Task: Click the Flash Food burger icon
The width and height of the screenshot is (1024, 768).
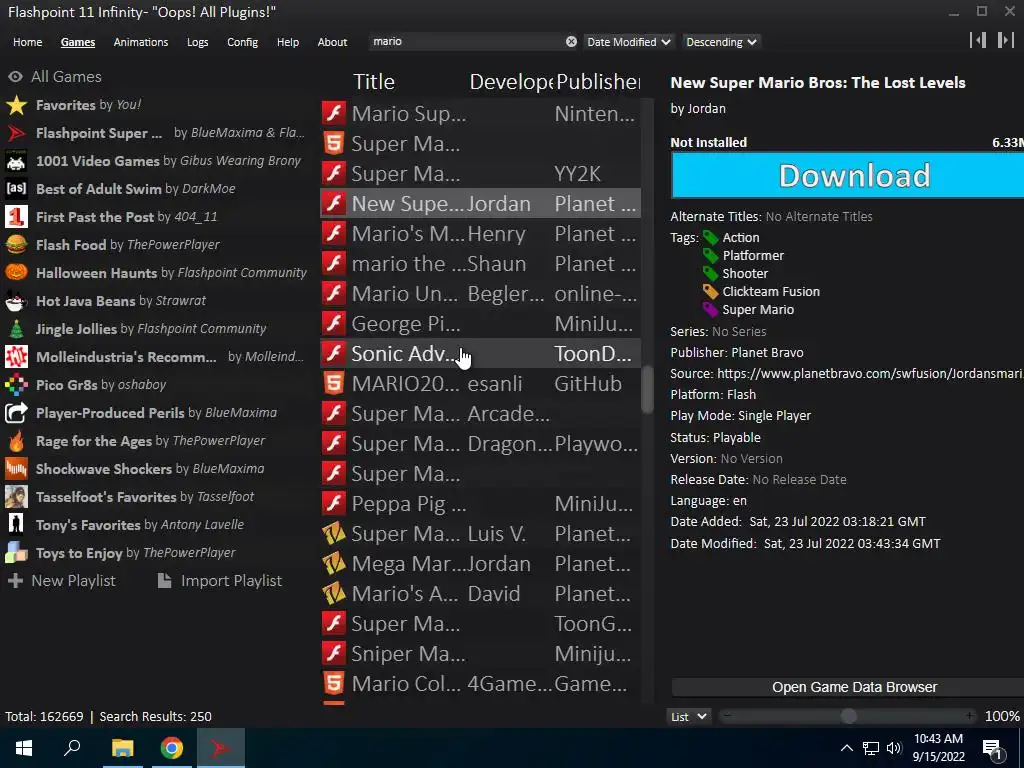Action: click(x=16, y=245)
